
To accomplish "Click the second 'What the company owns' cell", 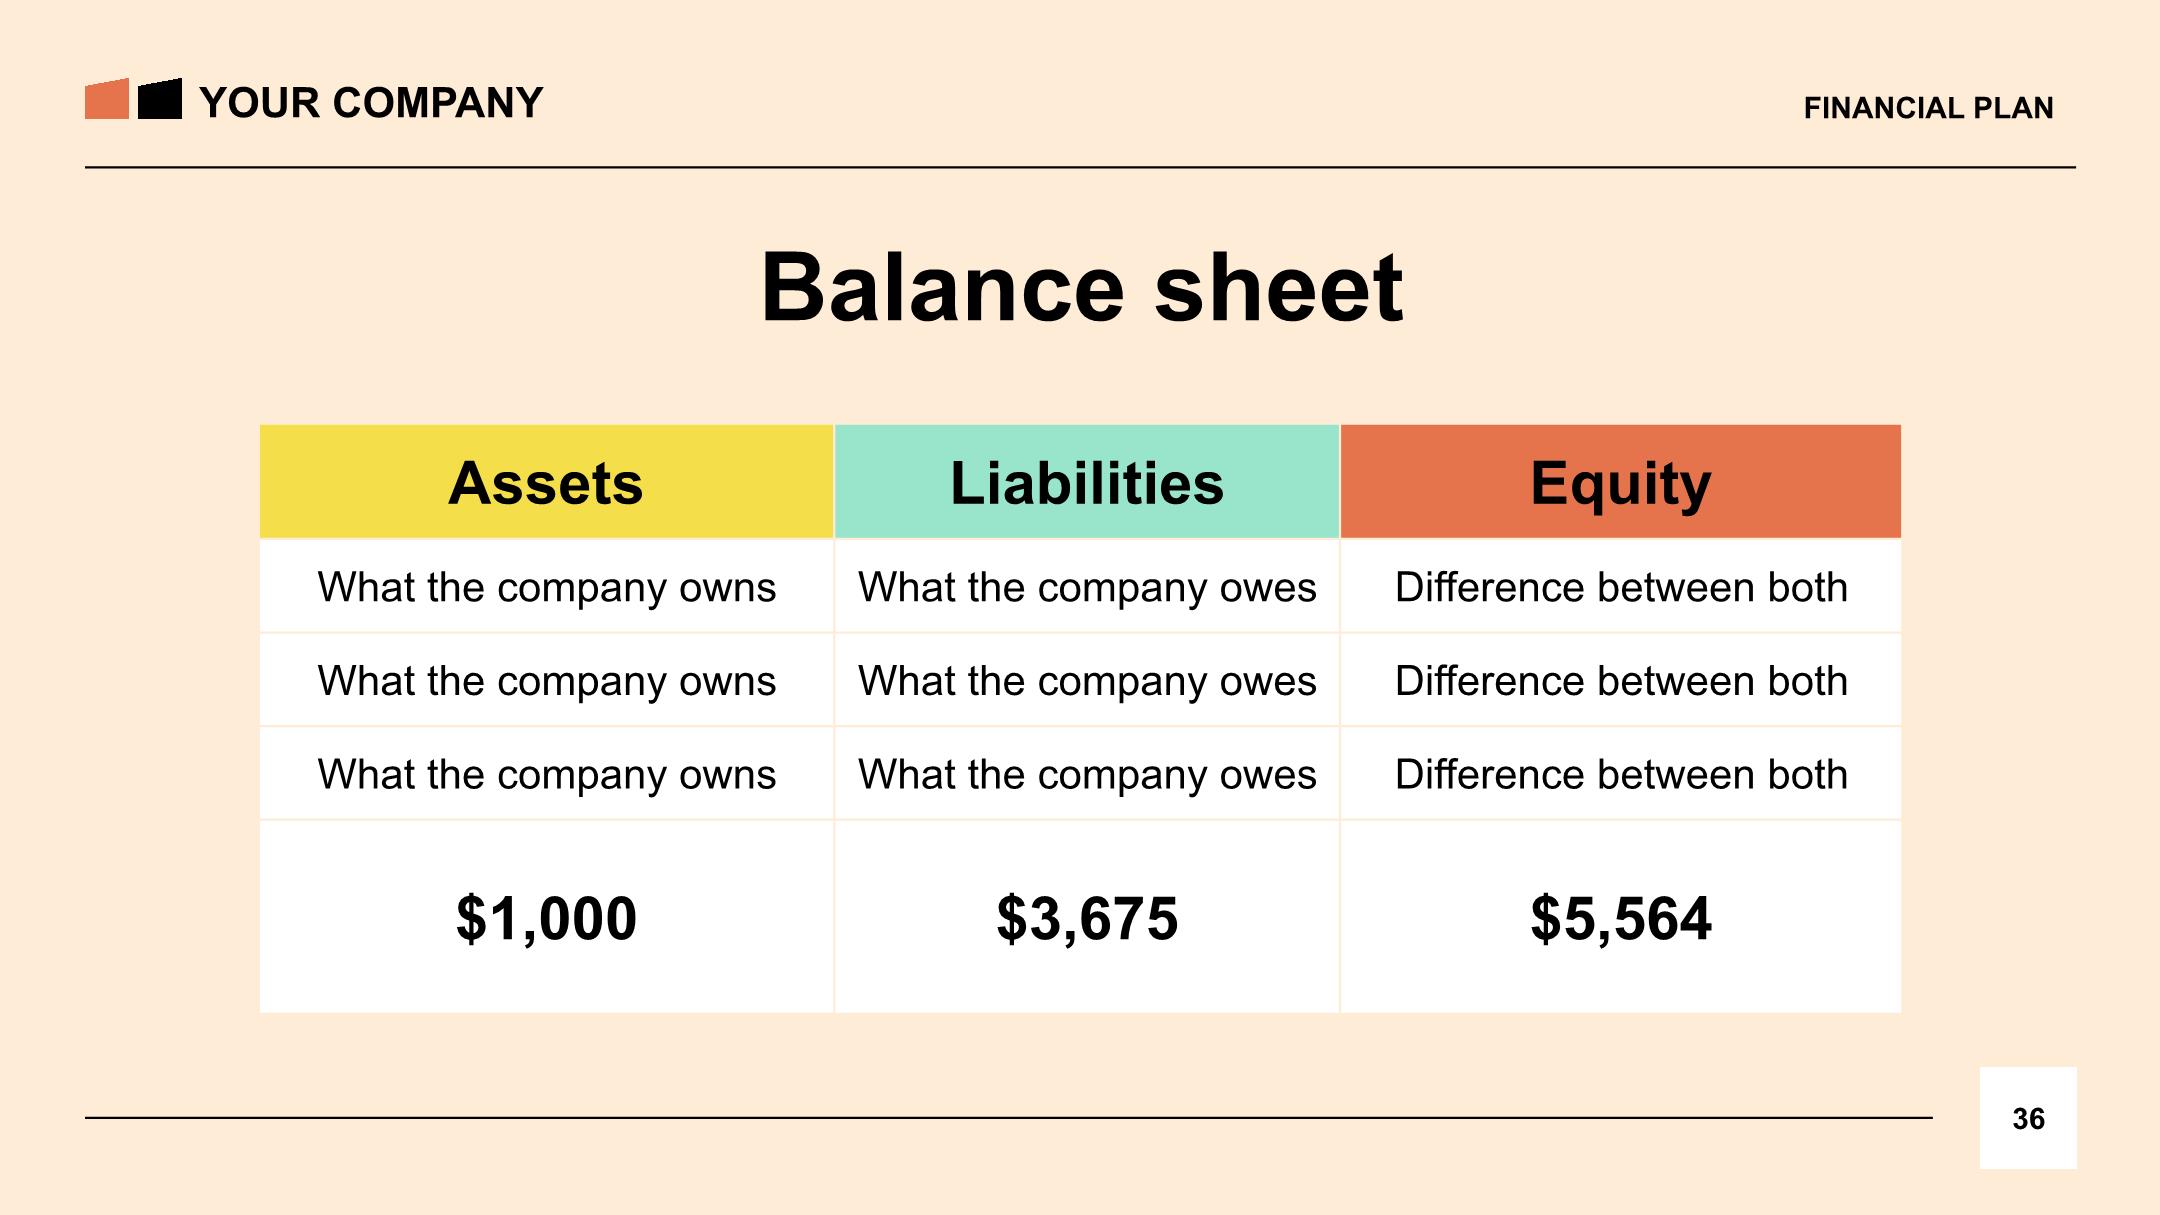I will click(546, 681).
